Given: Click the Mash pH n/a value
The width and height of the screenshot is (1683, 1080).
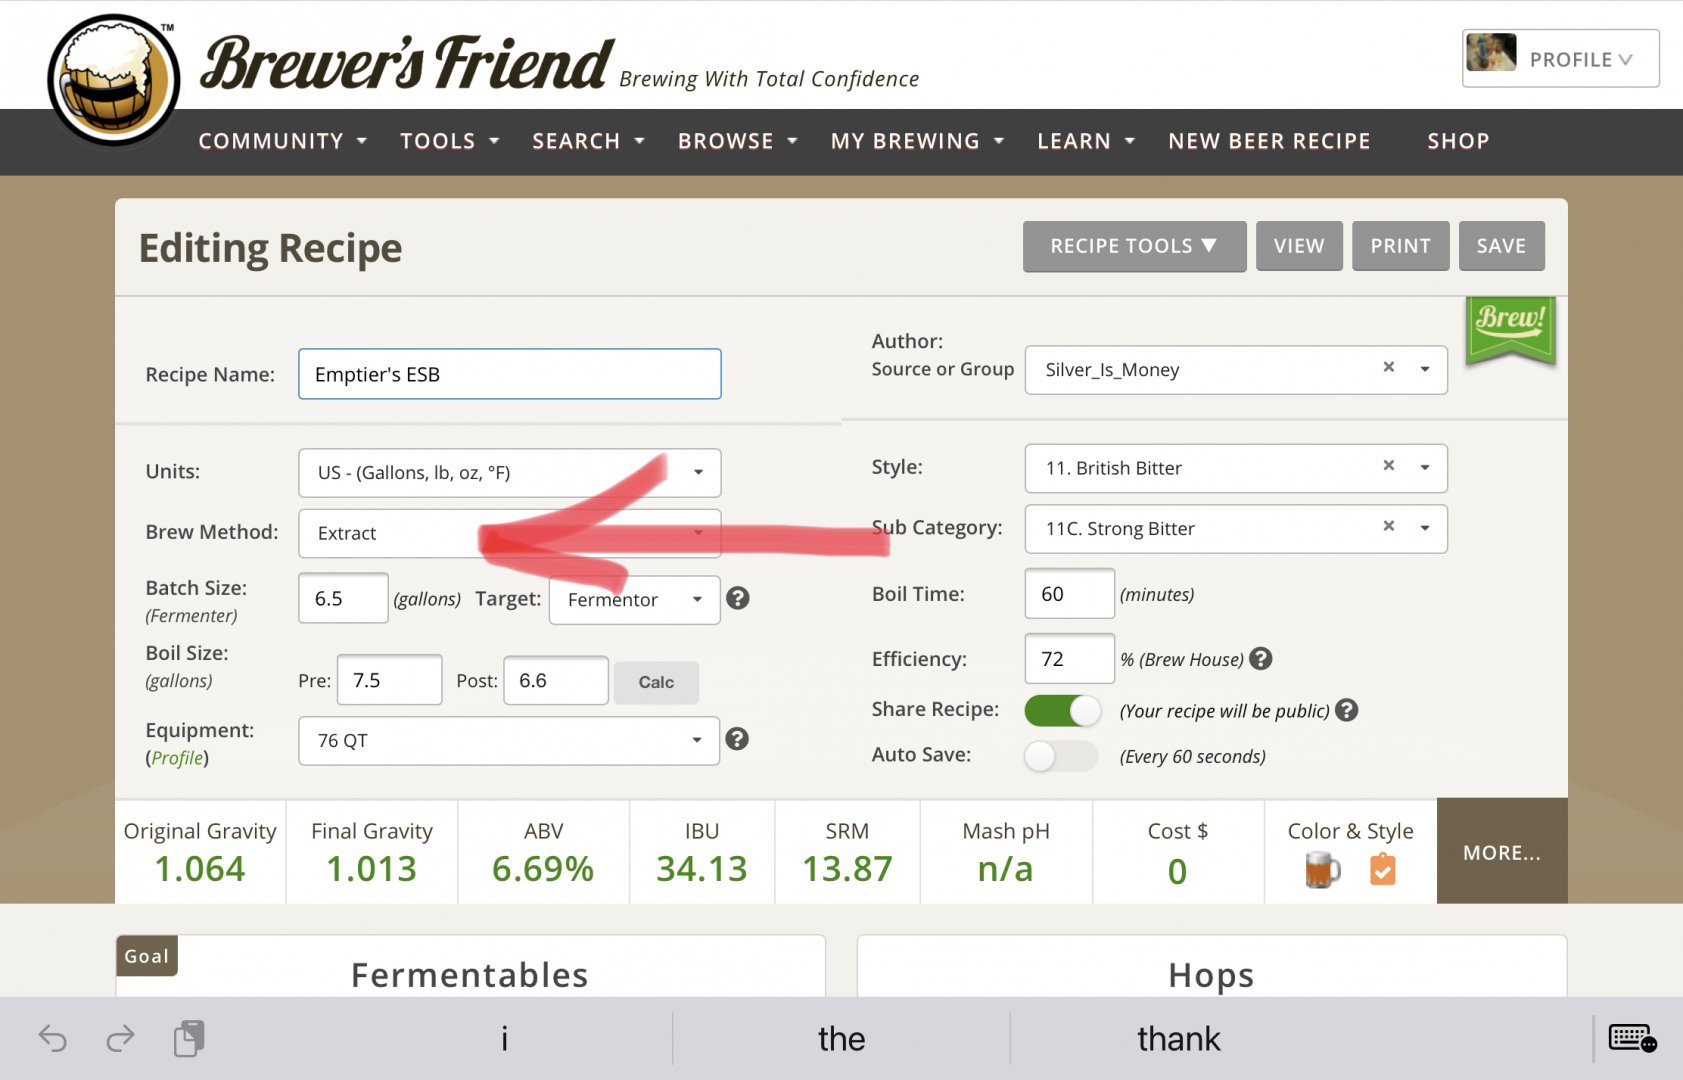Looking at the screenshot, I should coord(1005,869).
